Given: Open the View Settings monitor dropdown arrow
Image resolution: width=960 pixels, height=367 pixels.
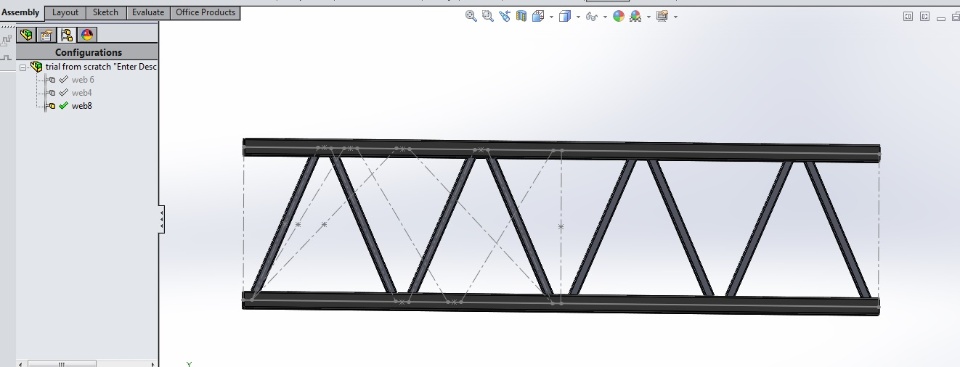Looking at the screenshot, I should point(675,17).
